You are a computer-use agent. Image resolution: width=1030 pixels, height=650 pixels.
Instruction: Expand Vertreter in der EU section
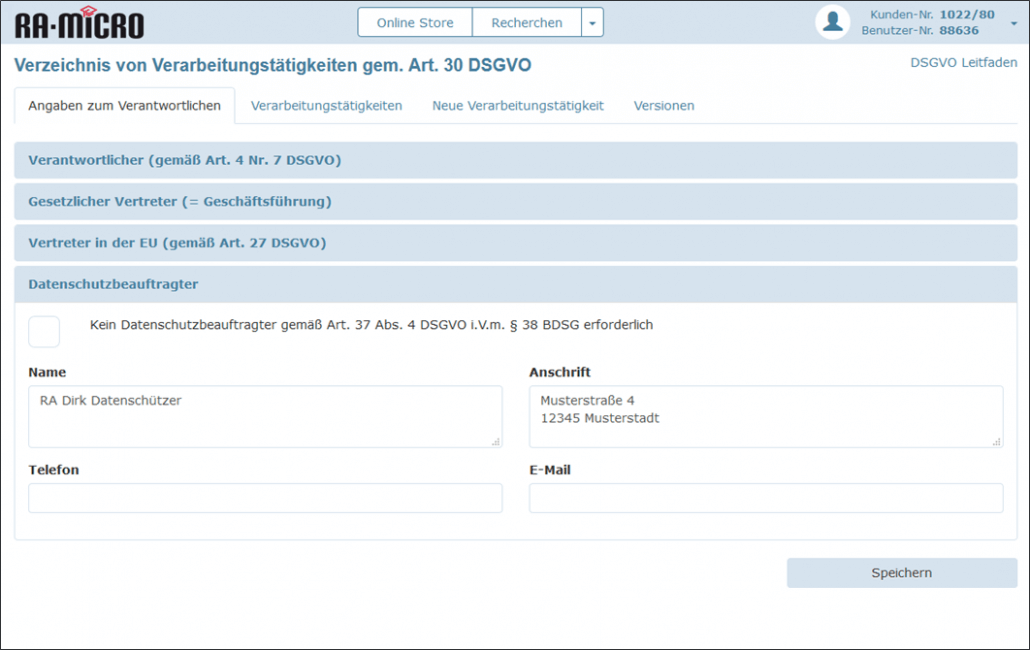tap(177, 243)
